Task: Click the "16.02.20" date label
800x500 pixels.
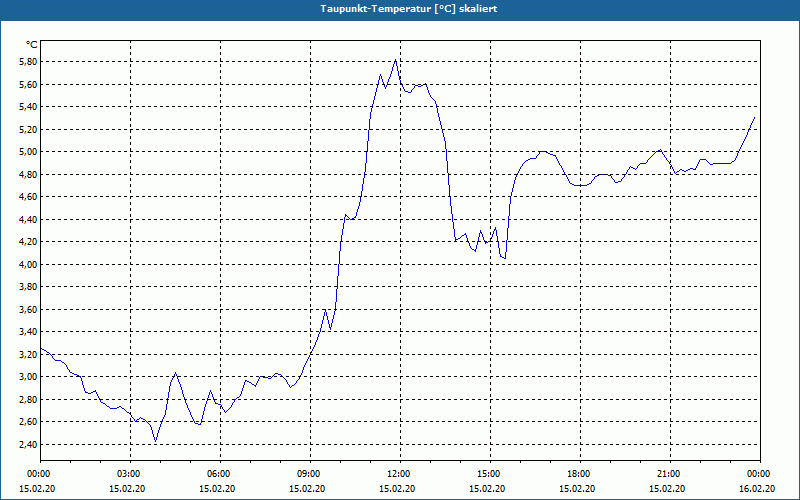Action: tap(757, 488)
